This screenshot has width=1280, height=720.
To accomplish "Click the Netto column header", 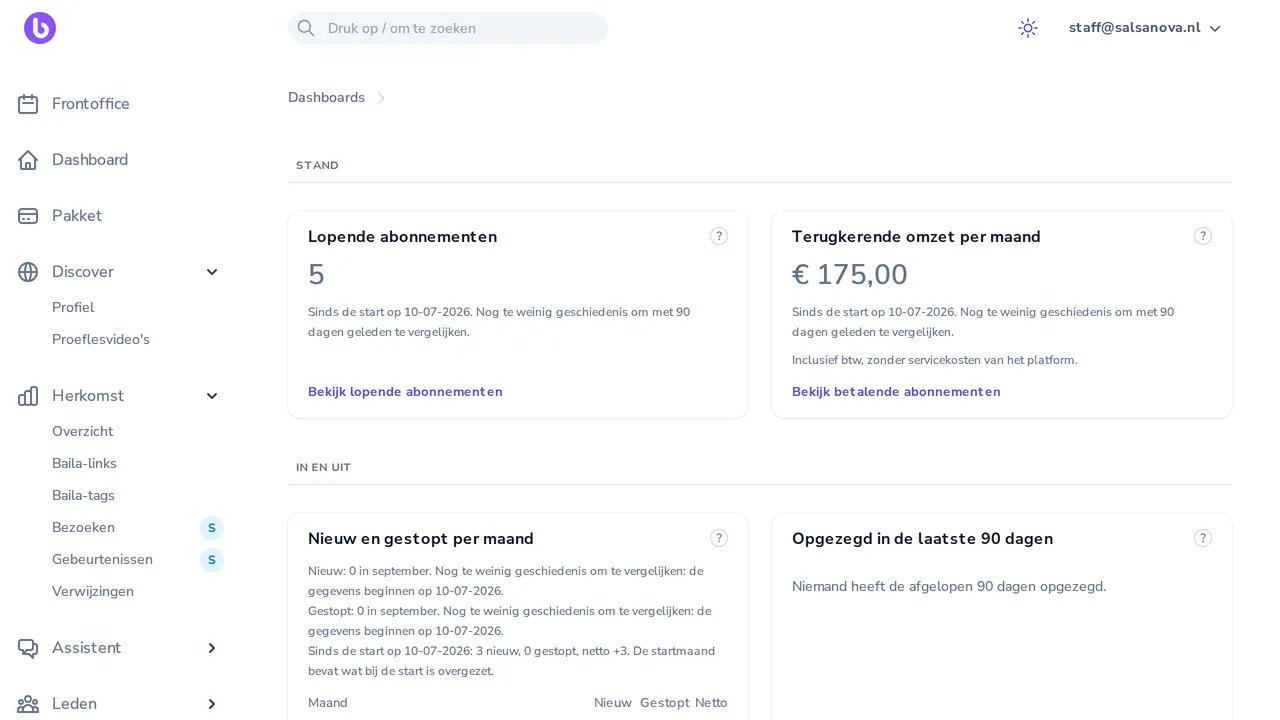I will point(711,703).
